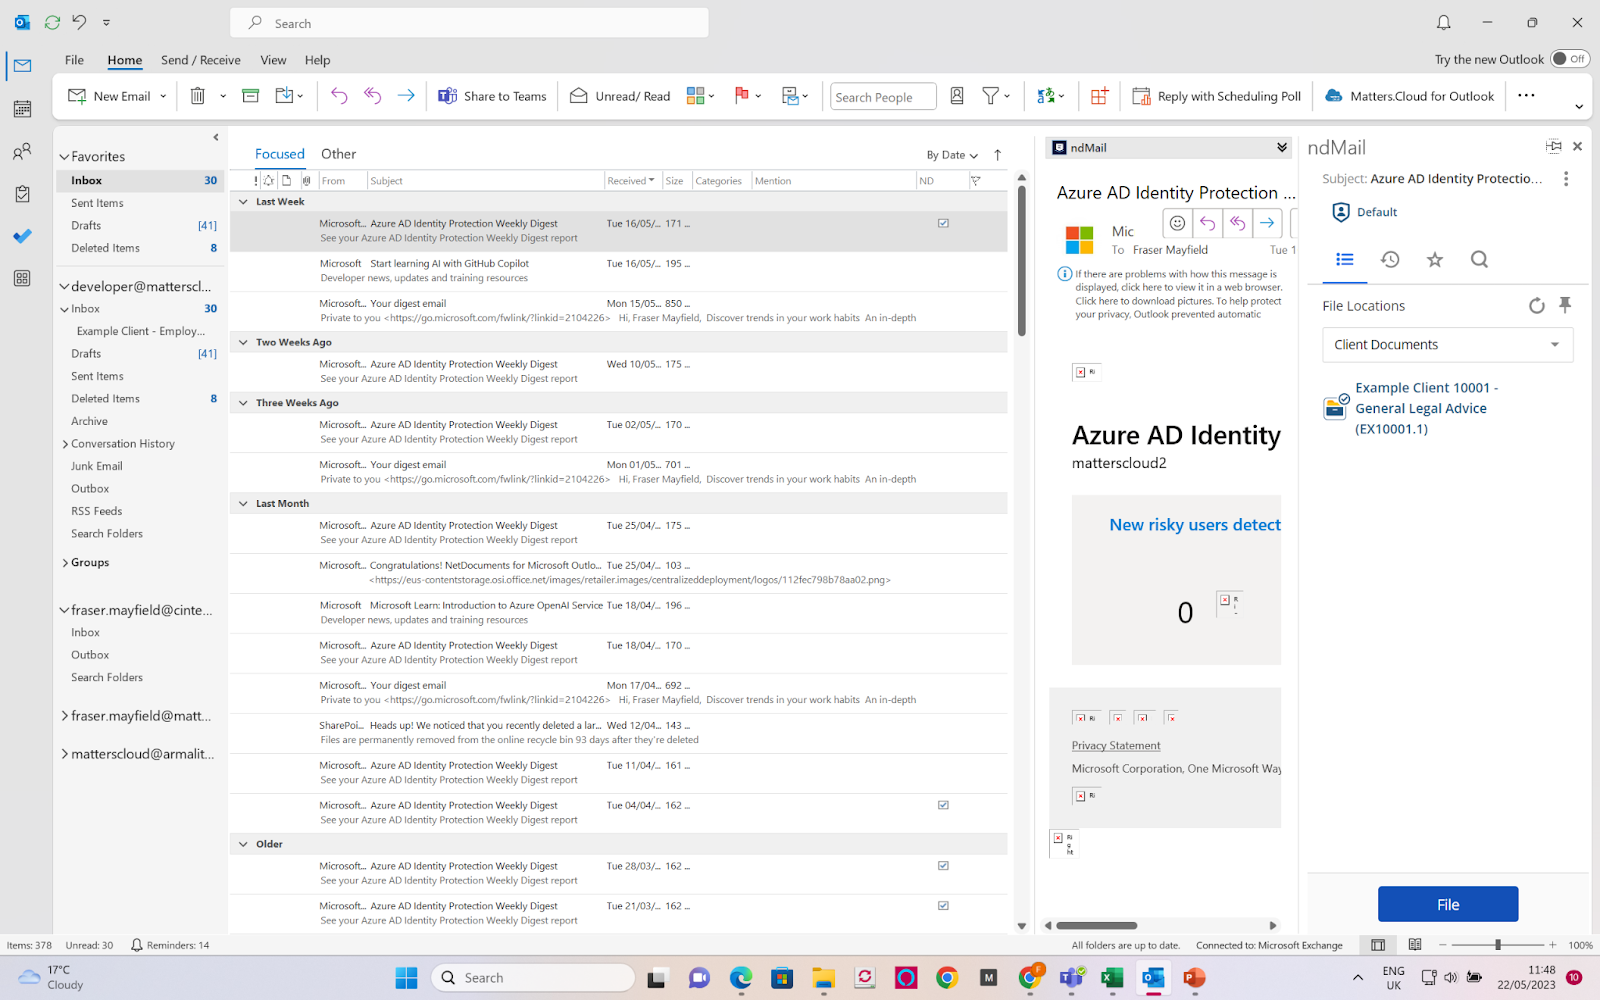Image resolution: width=1600 pixels, height=1000 pixels.
Task: Open the Calendar view in sidebar
Action: click(22, 109)
